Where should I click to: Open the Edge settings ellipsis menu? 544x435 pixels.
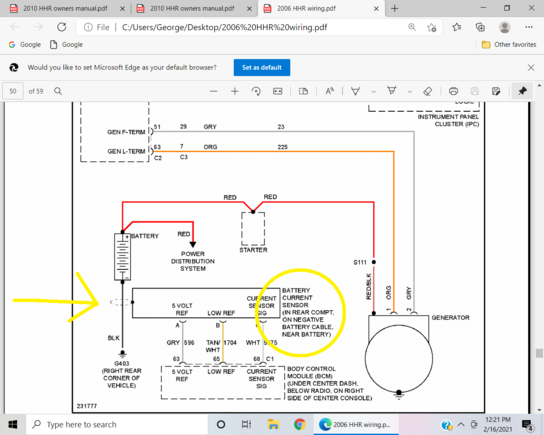click(529, 27)
